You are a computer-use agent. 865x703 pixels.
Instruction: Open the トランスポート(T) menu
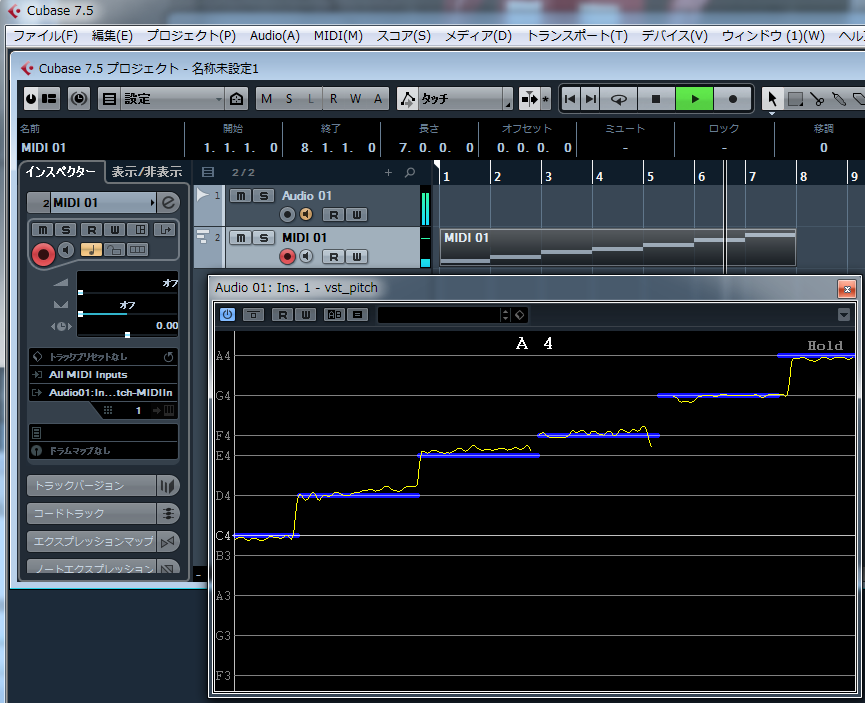577,36
